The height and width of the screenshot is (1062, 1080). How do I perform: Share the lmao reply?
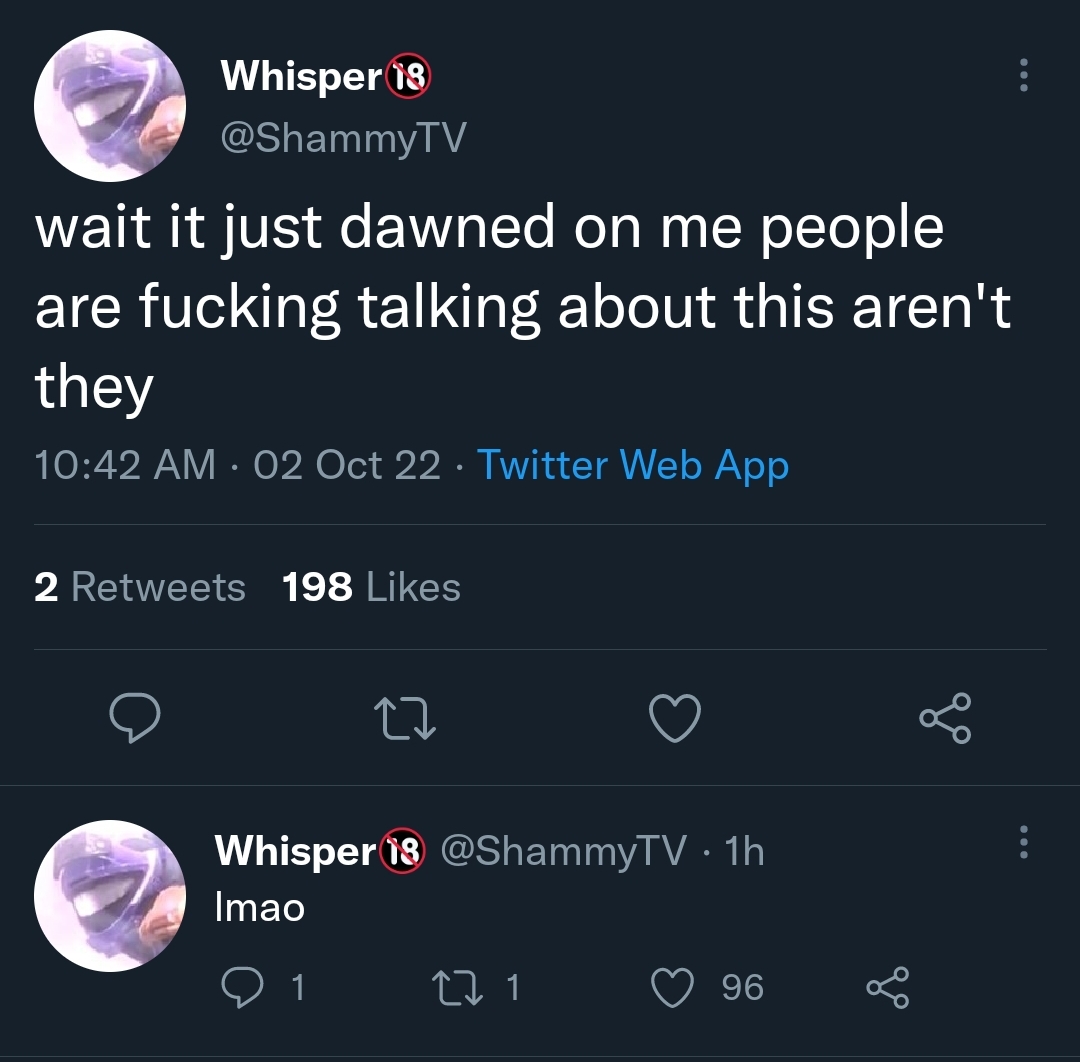click(x=888, y=988)
